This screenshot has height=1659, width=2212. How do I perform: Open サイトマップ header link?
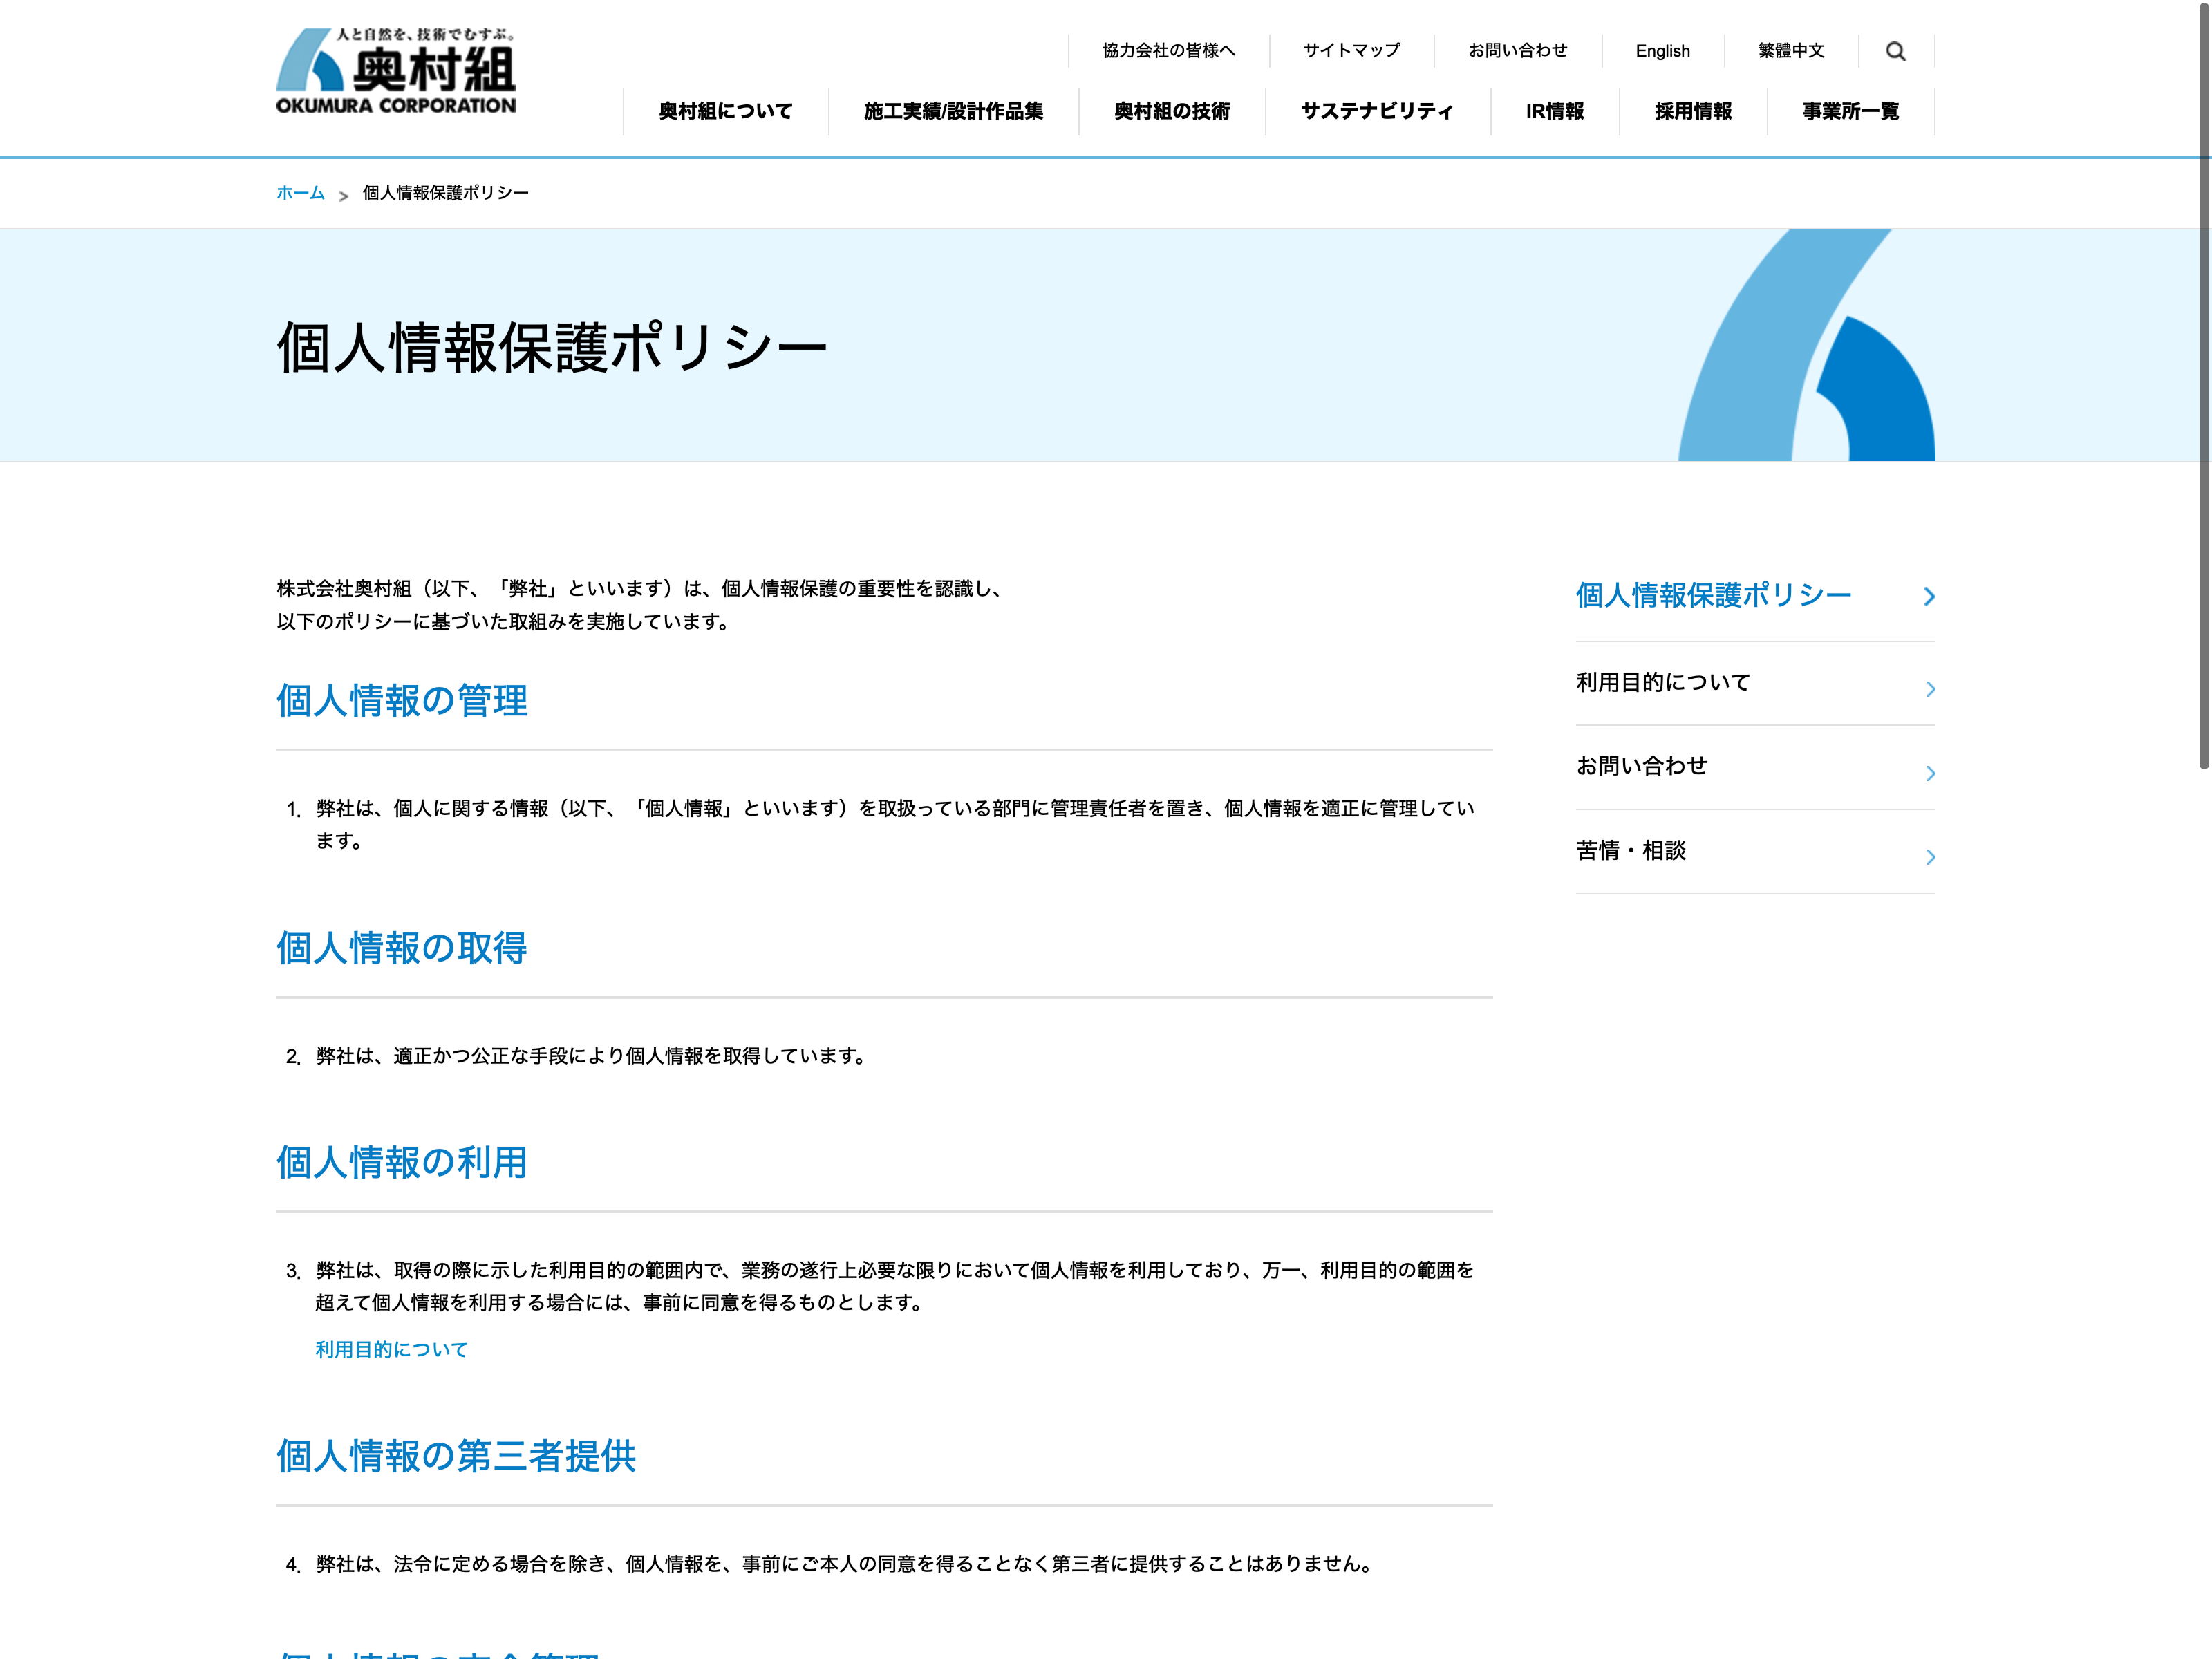pyautogui.click(x=1351, y=51)
